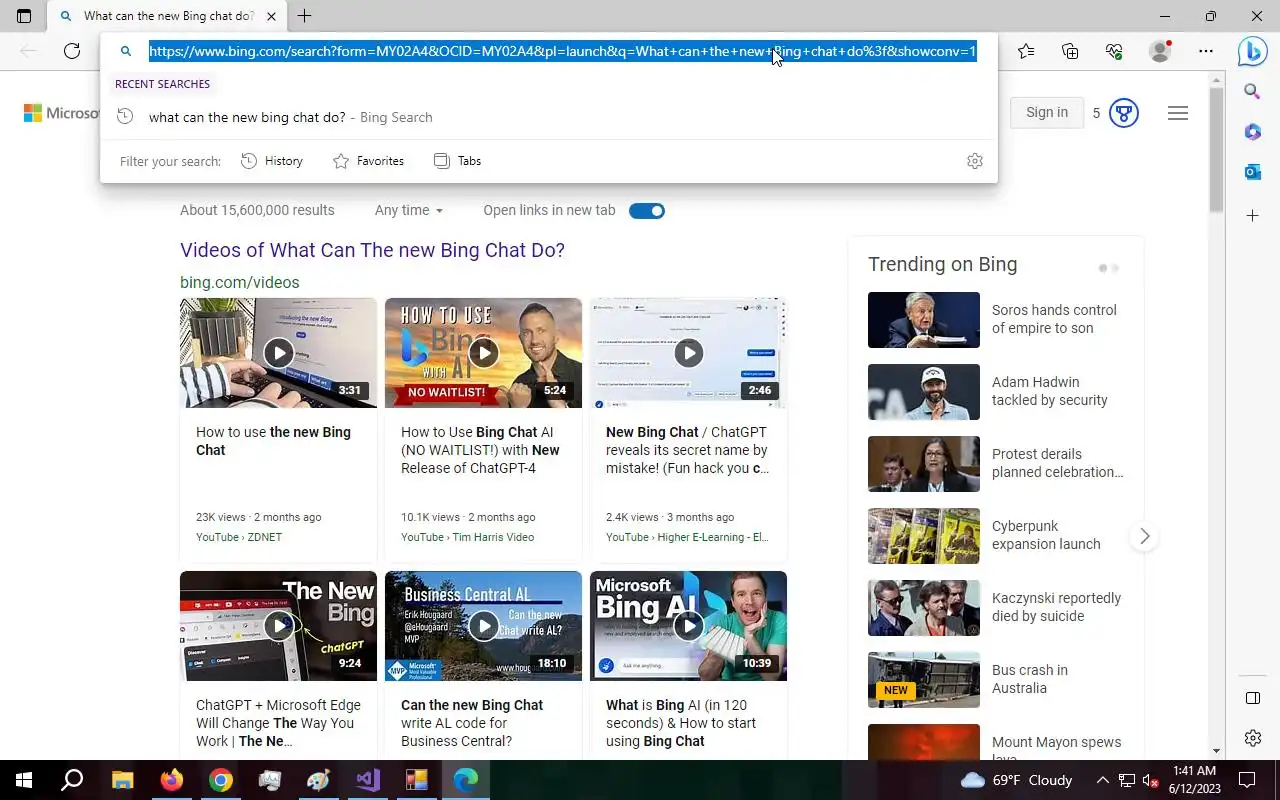Add sidebar app with plus icon

pos(1252,215)
